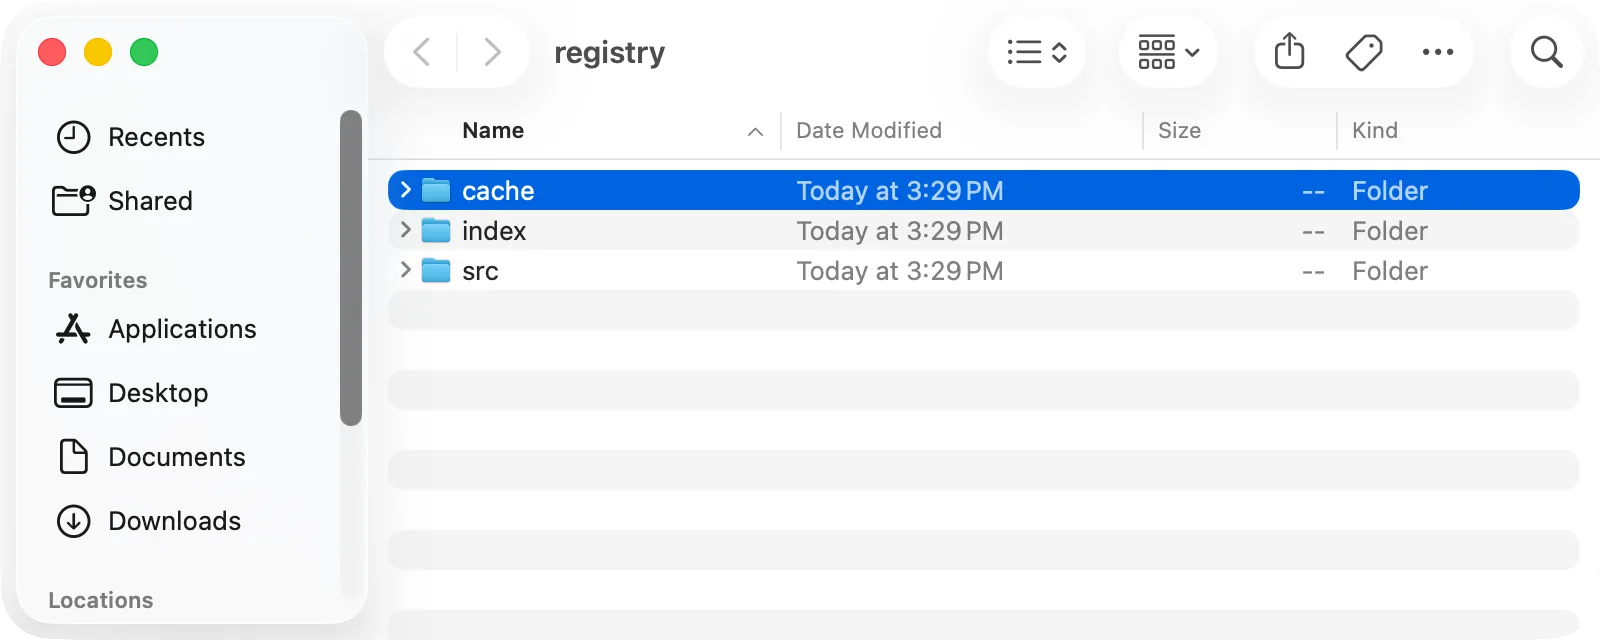Expand the index folder disclosure arrow
This screenshot has width=1600, height=640.
tap(405, 230)
